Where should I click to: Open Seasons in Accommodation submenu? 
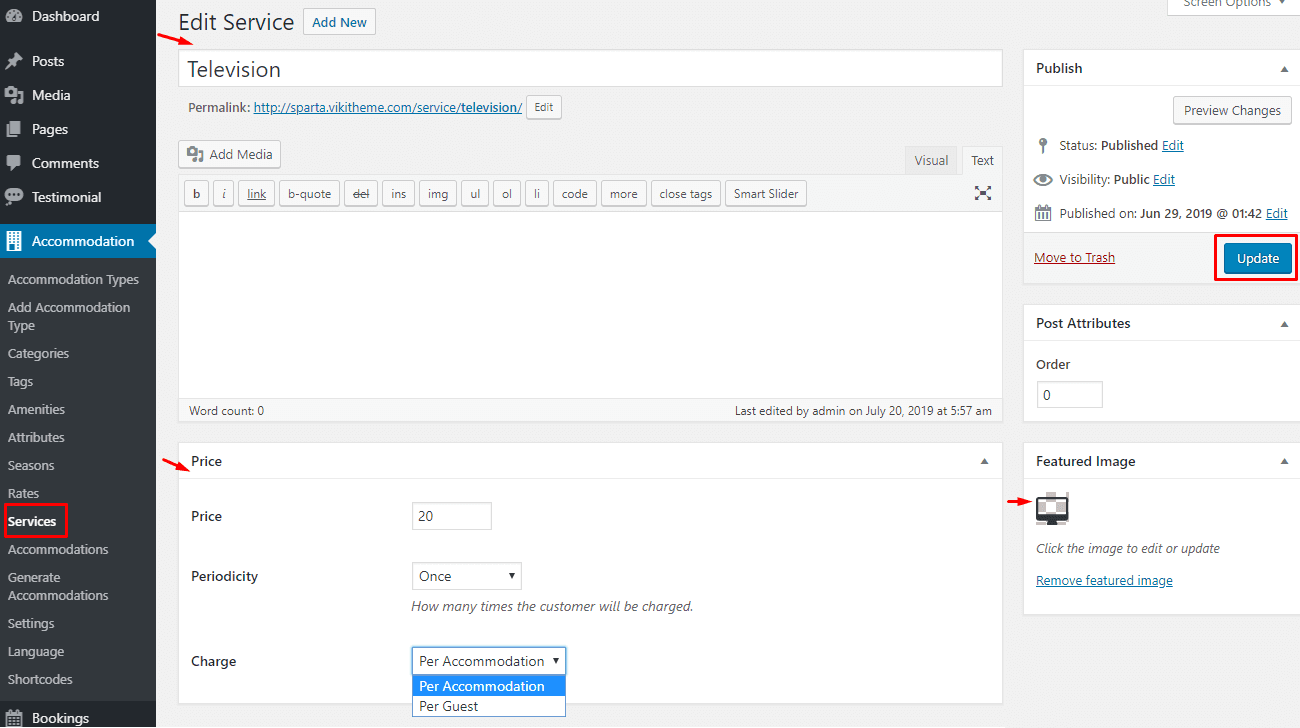pos(31,465)
